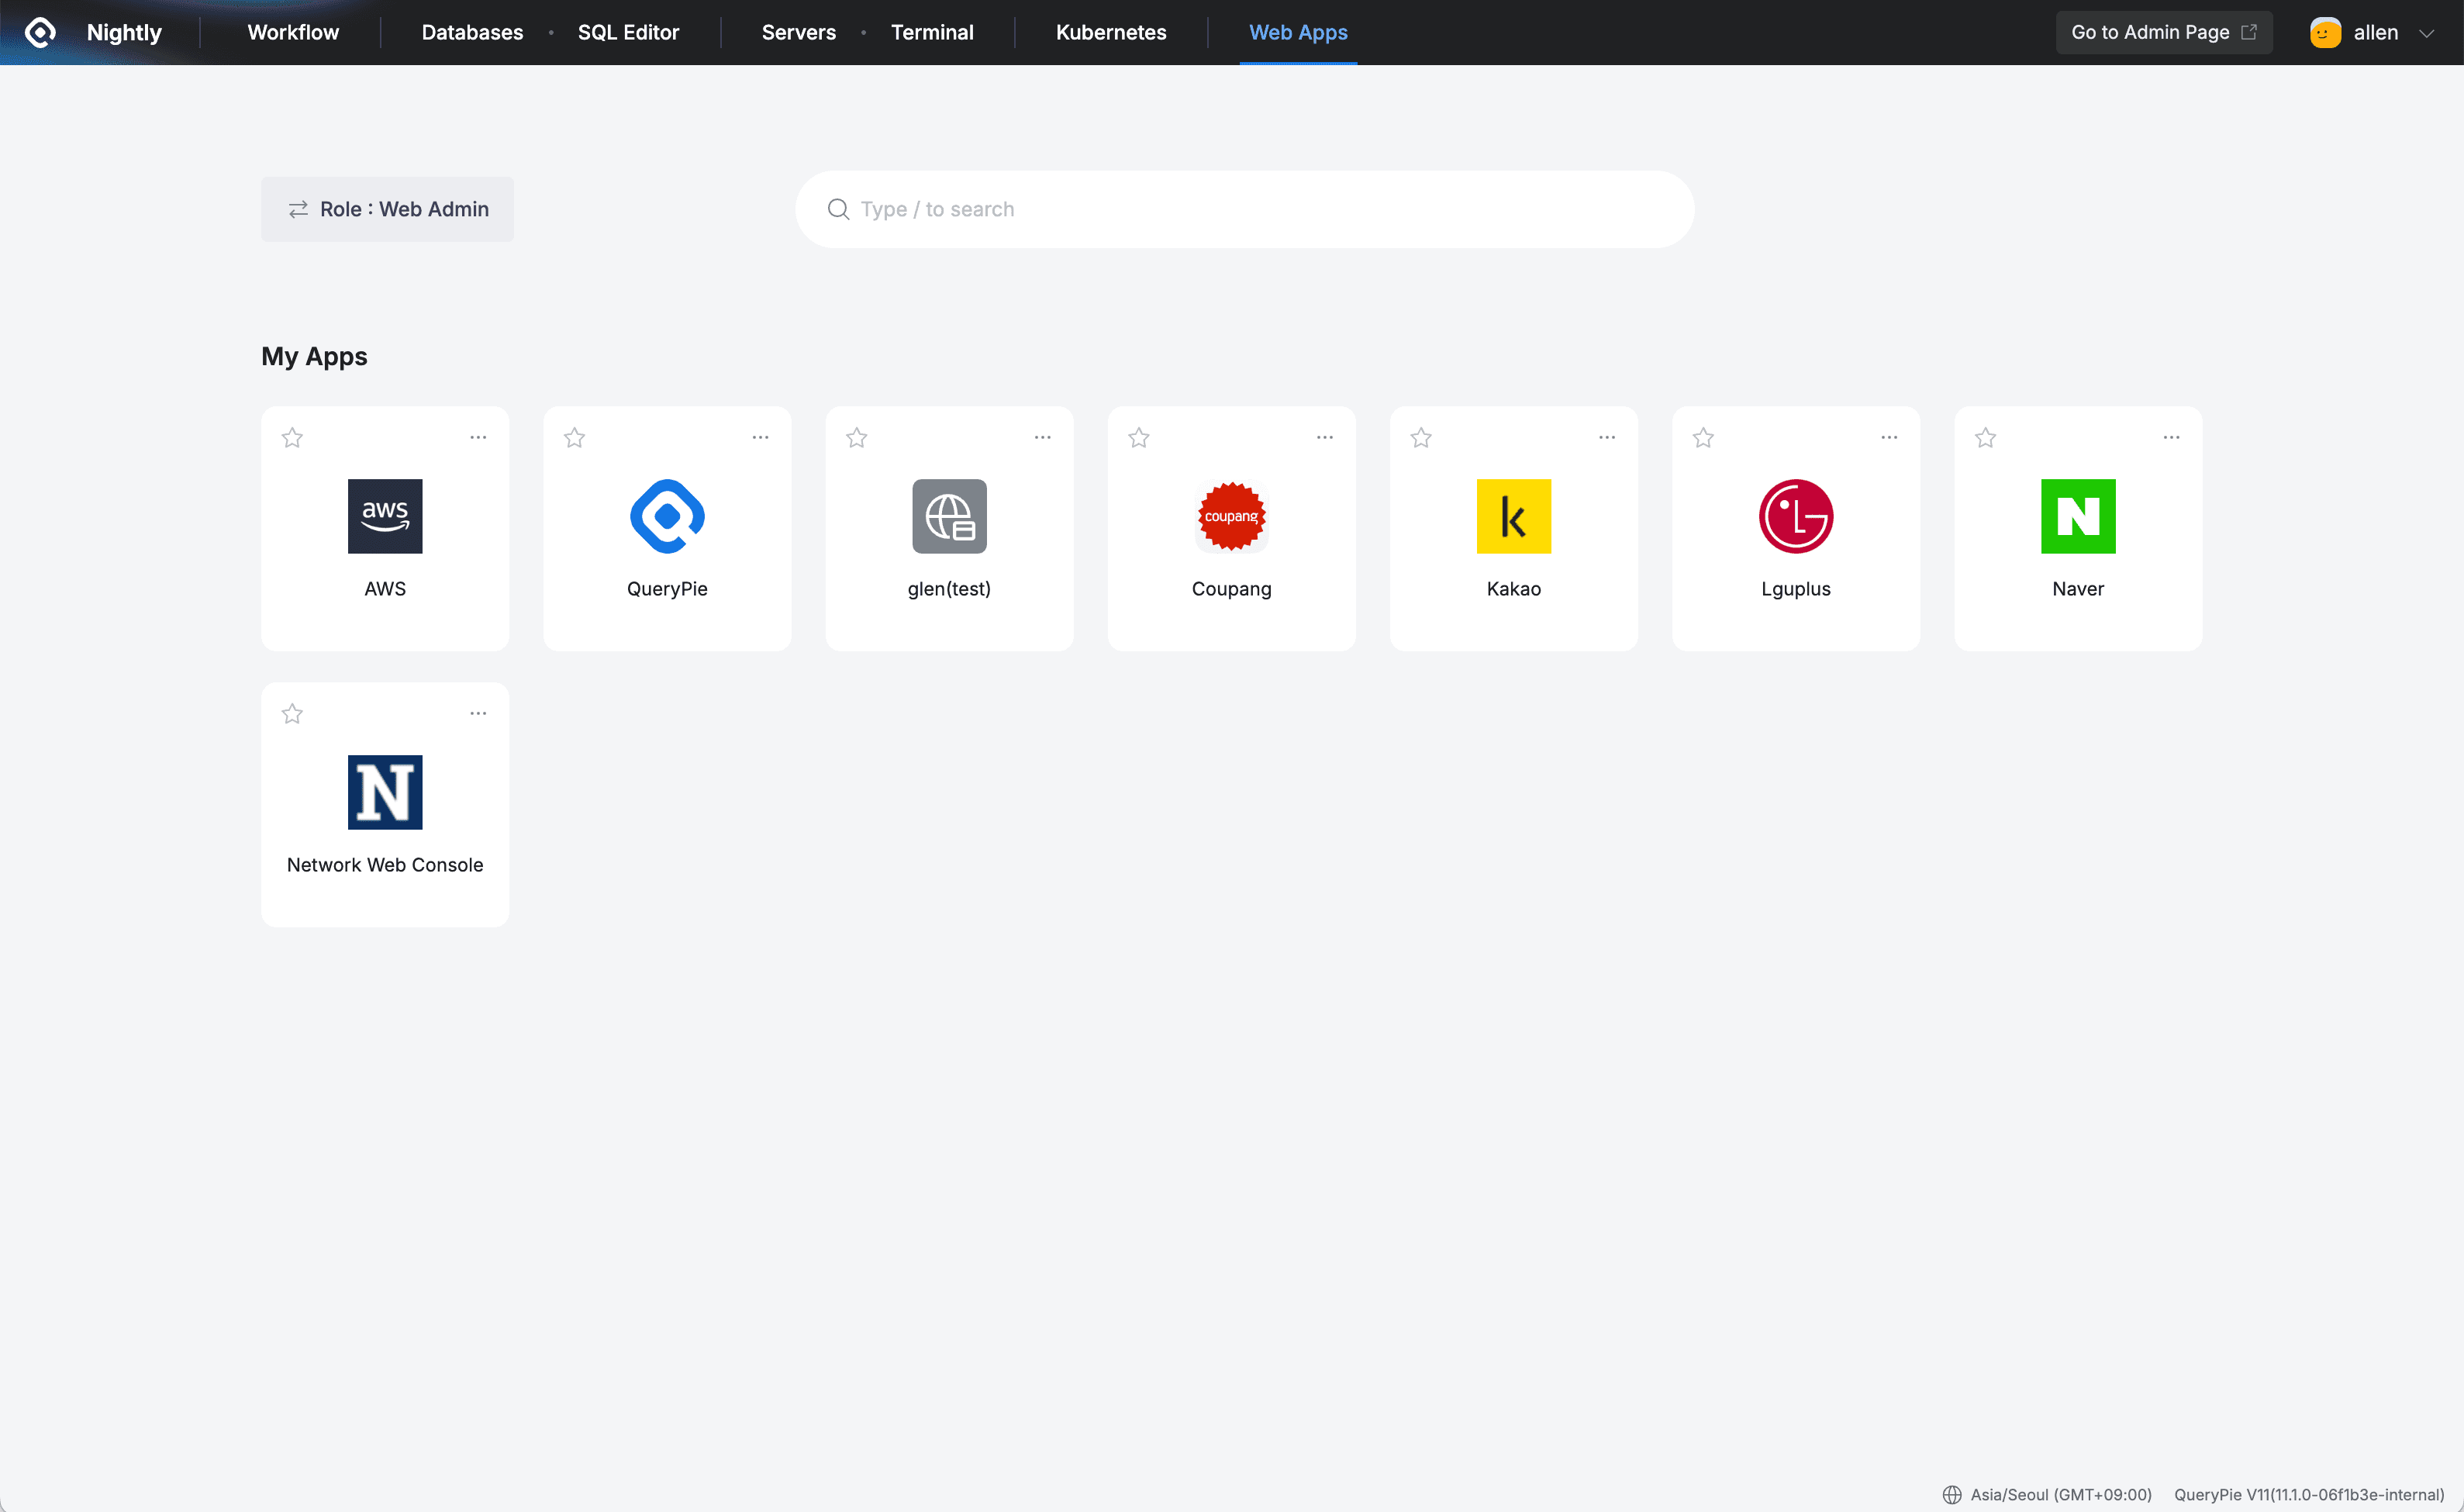The image size is (2464, 1512).
Task: Click the Role : Web Admin switcher
Action: 386,209
